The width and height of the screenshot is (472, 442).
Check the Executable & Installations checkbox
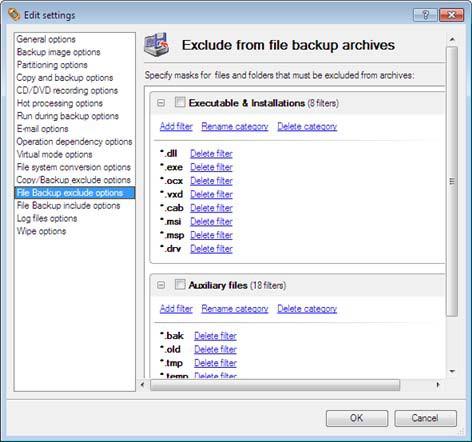point(180,102)
